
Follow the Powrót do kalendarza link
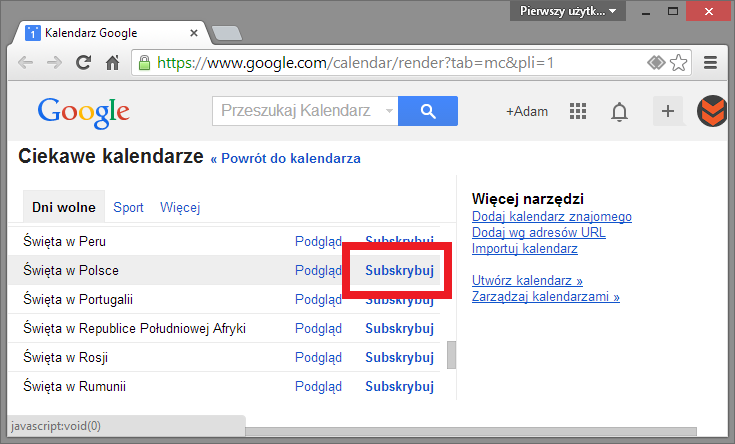(x=285, y=158)
